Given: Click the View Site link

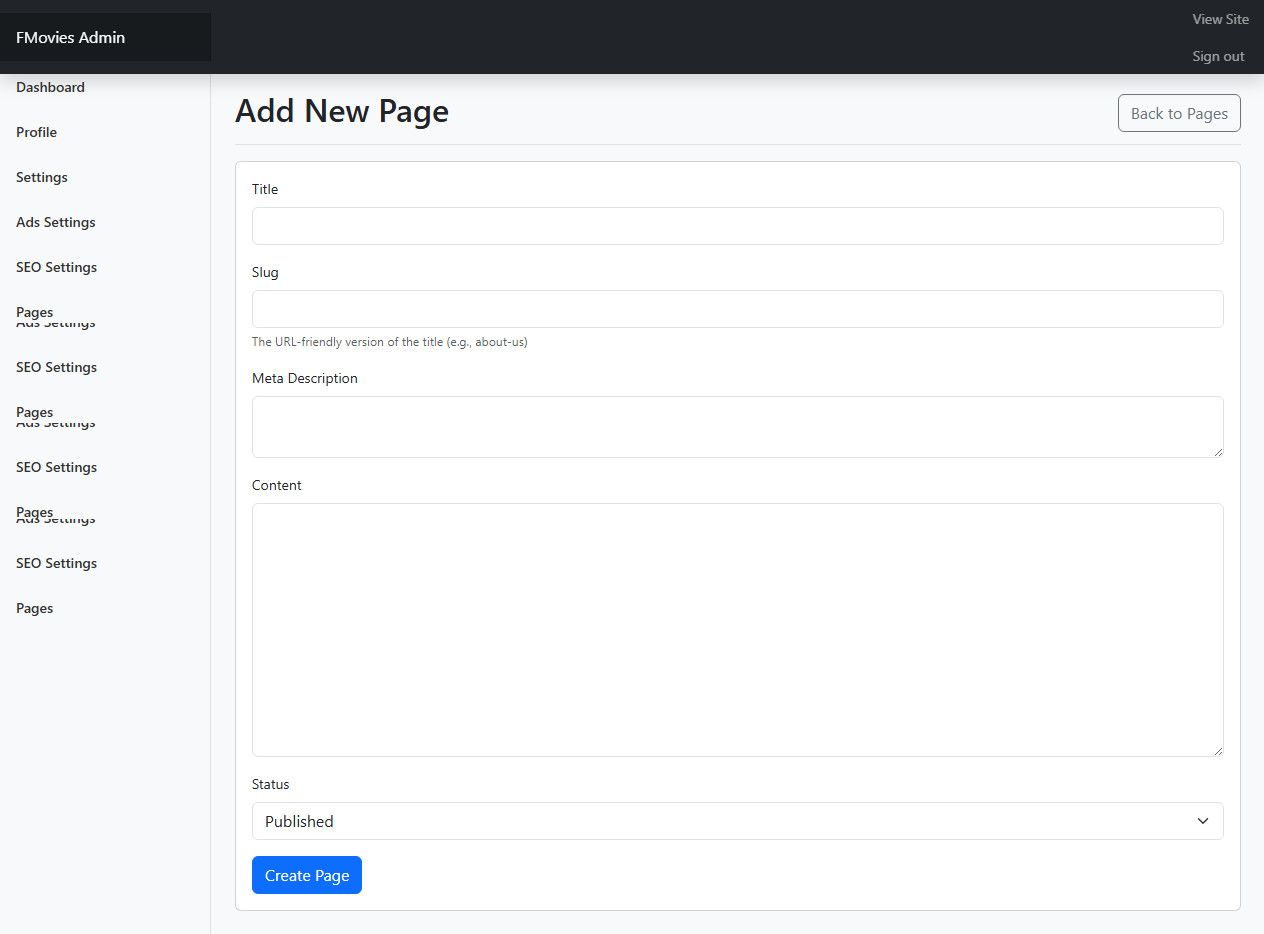Looking at the screenshot, I should pos(1220,19).
